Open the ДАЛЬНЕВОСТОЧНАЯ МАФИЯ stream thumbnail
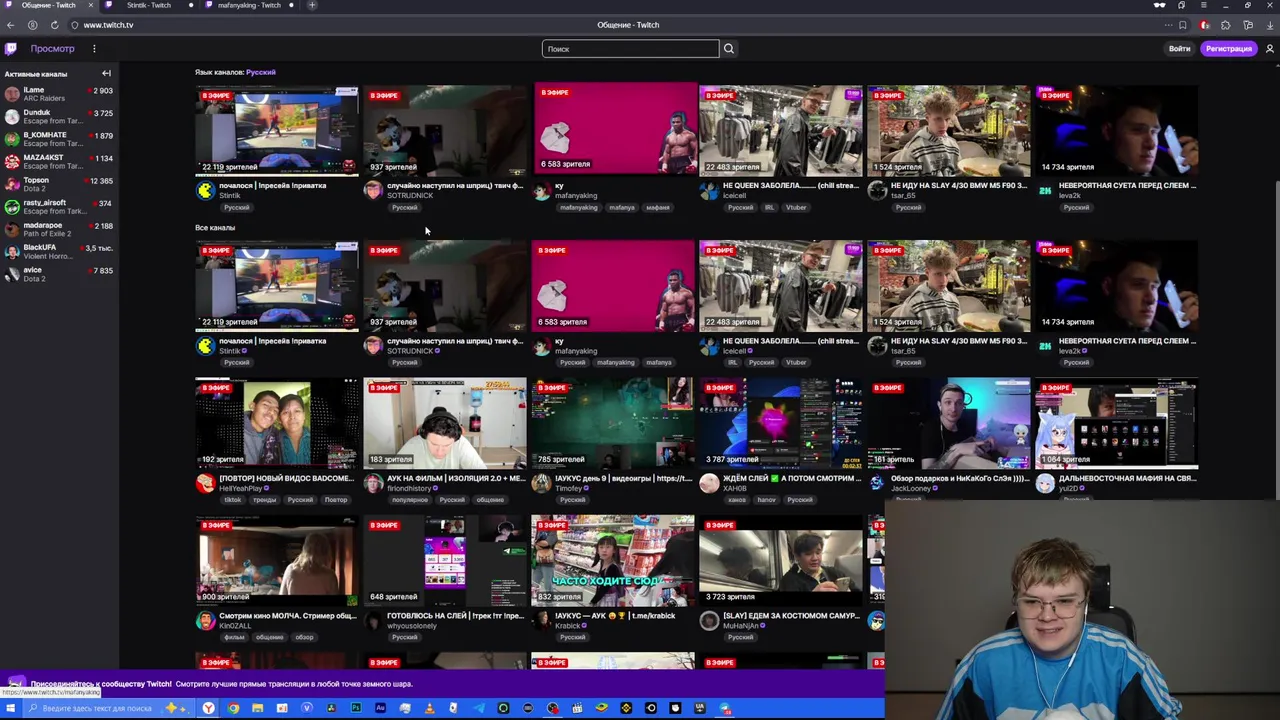The image size is (1280, 720). click(1117, 423)
